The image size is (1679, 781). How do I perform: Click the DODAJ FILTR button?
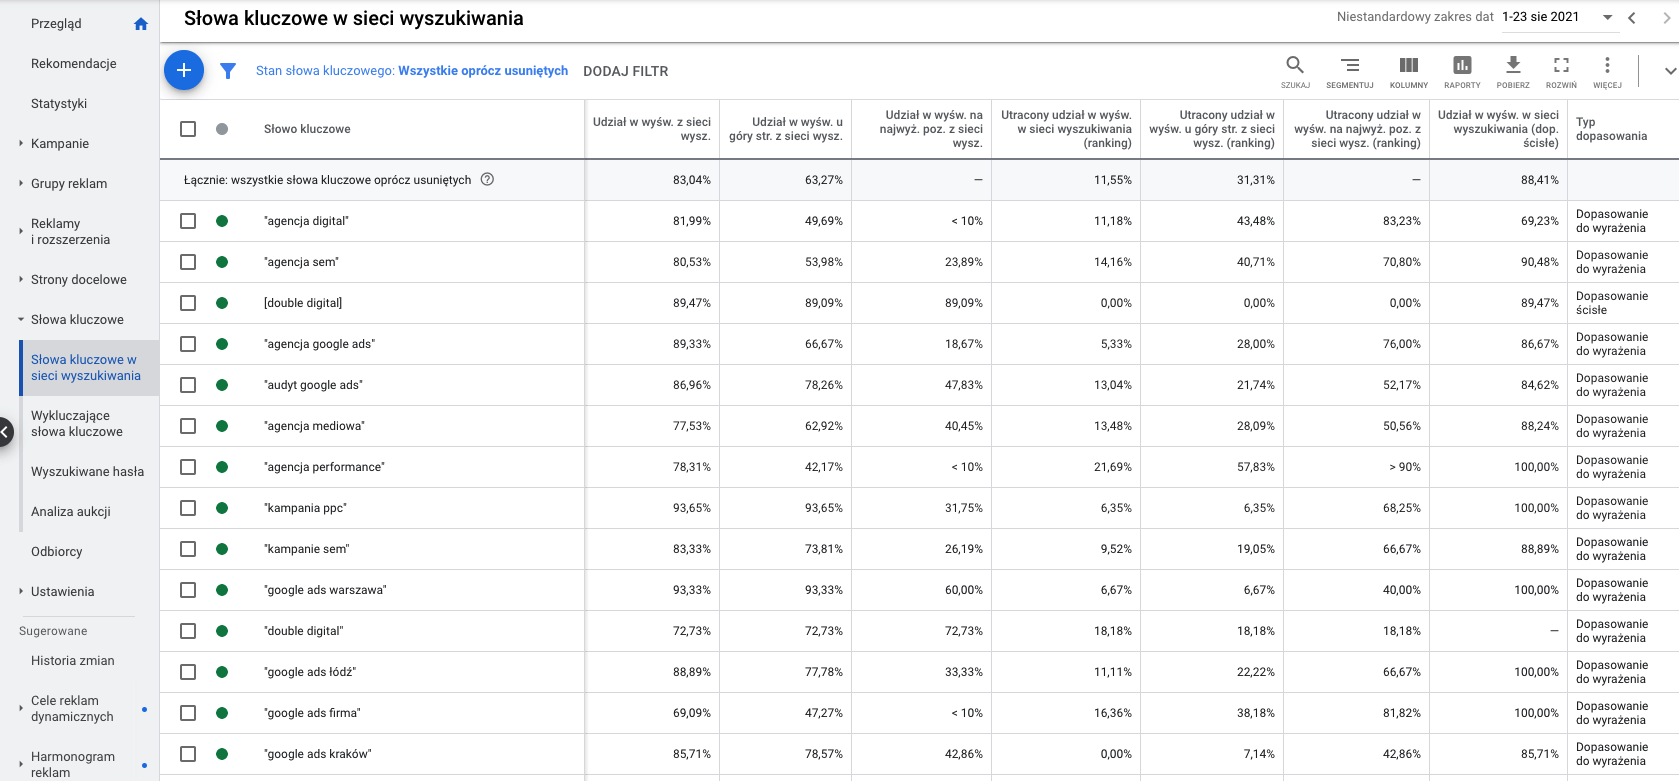click(626, 71)
